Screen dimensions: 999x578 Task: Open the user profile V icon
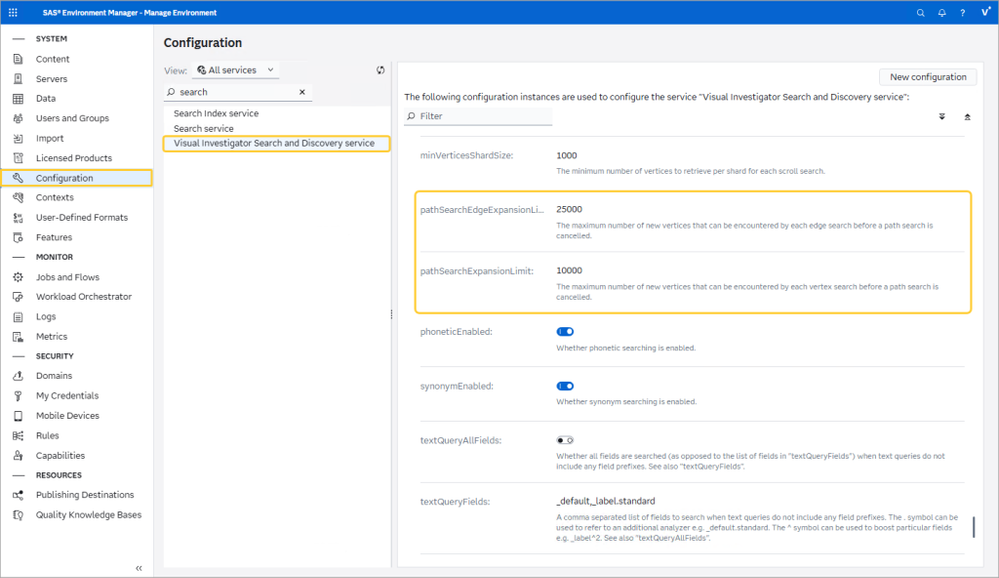[985, 12]
